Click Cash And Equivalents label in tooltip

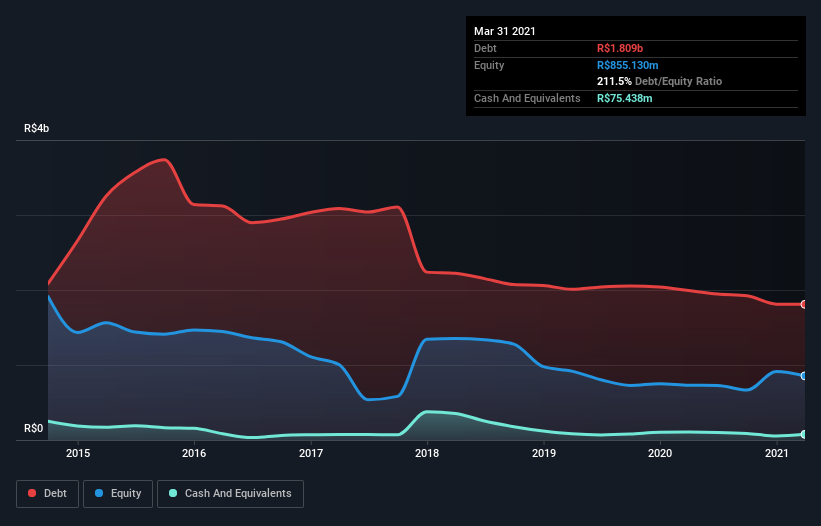click(x=527, y=98)
